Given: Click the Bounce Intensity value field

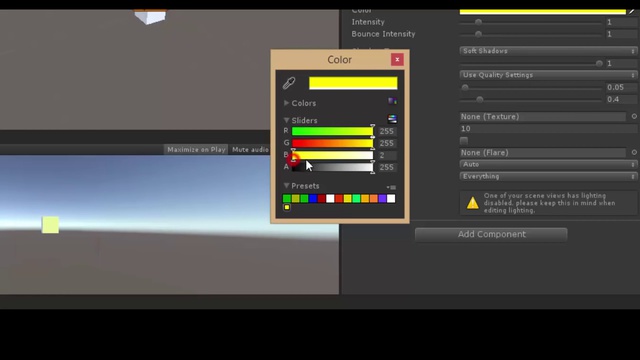Looking at the screenshot, I should pos(621,34).
